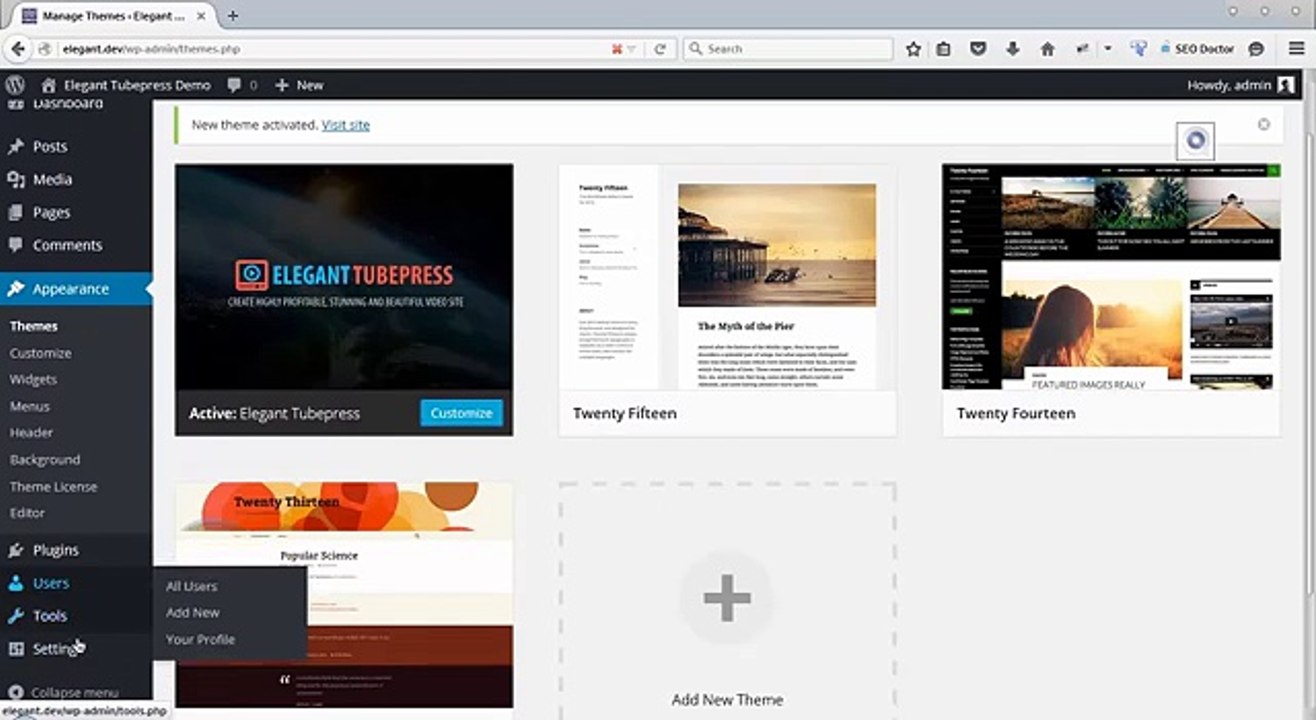Click the Plugins plug icon in the sidebar
The width and height of the screenshot is (1316, 720).
(x=15, y=550)
